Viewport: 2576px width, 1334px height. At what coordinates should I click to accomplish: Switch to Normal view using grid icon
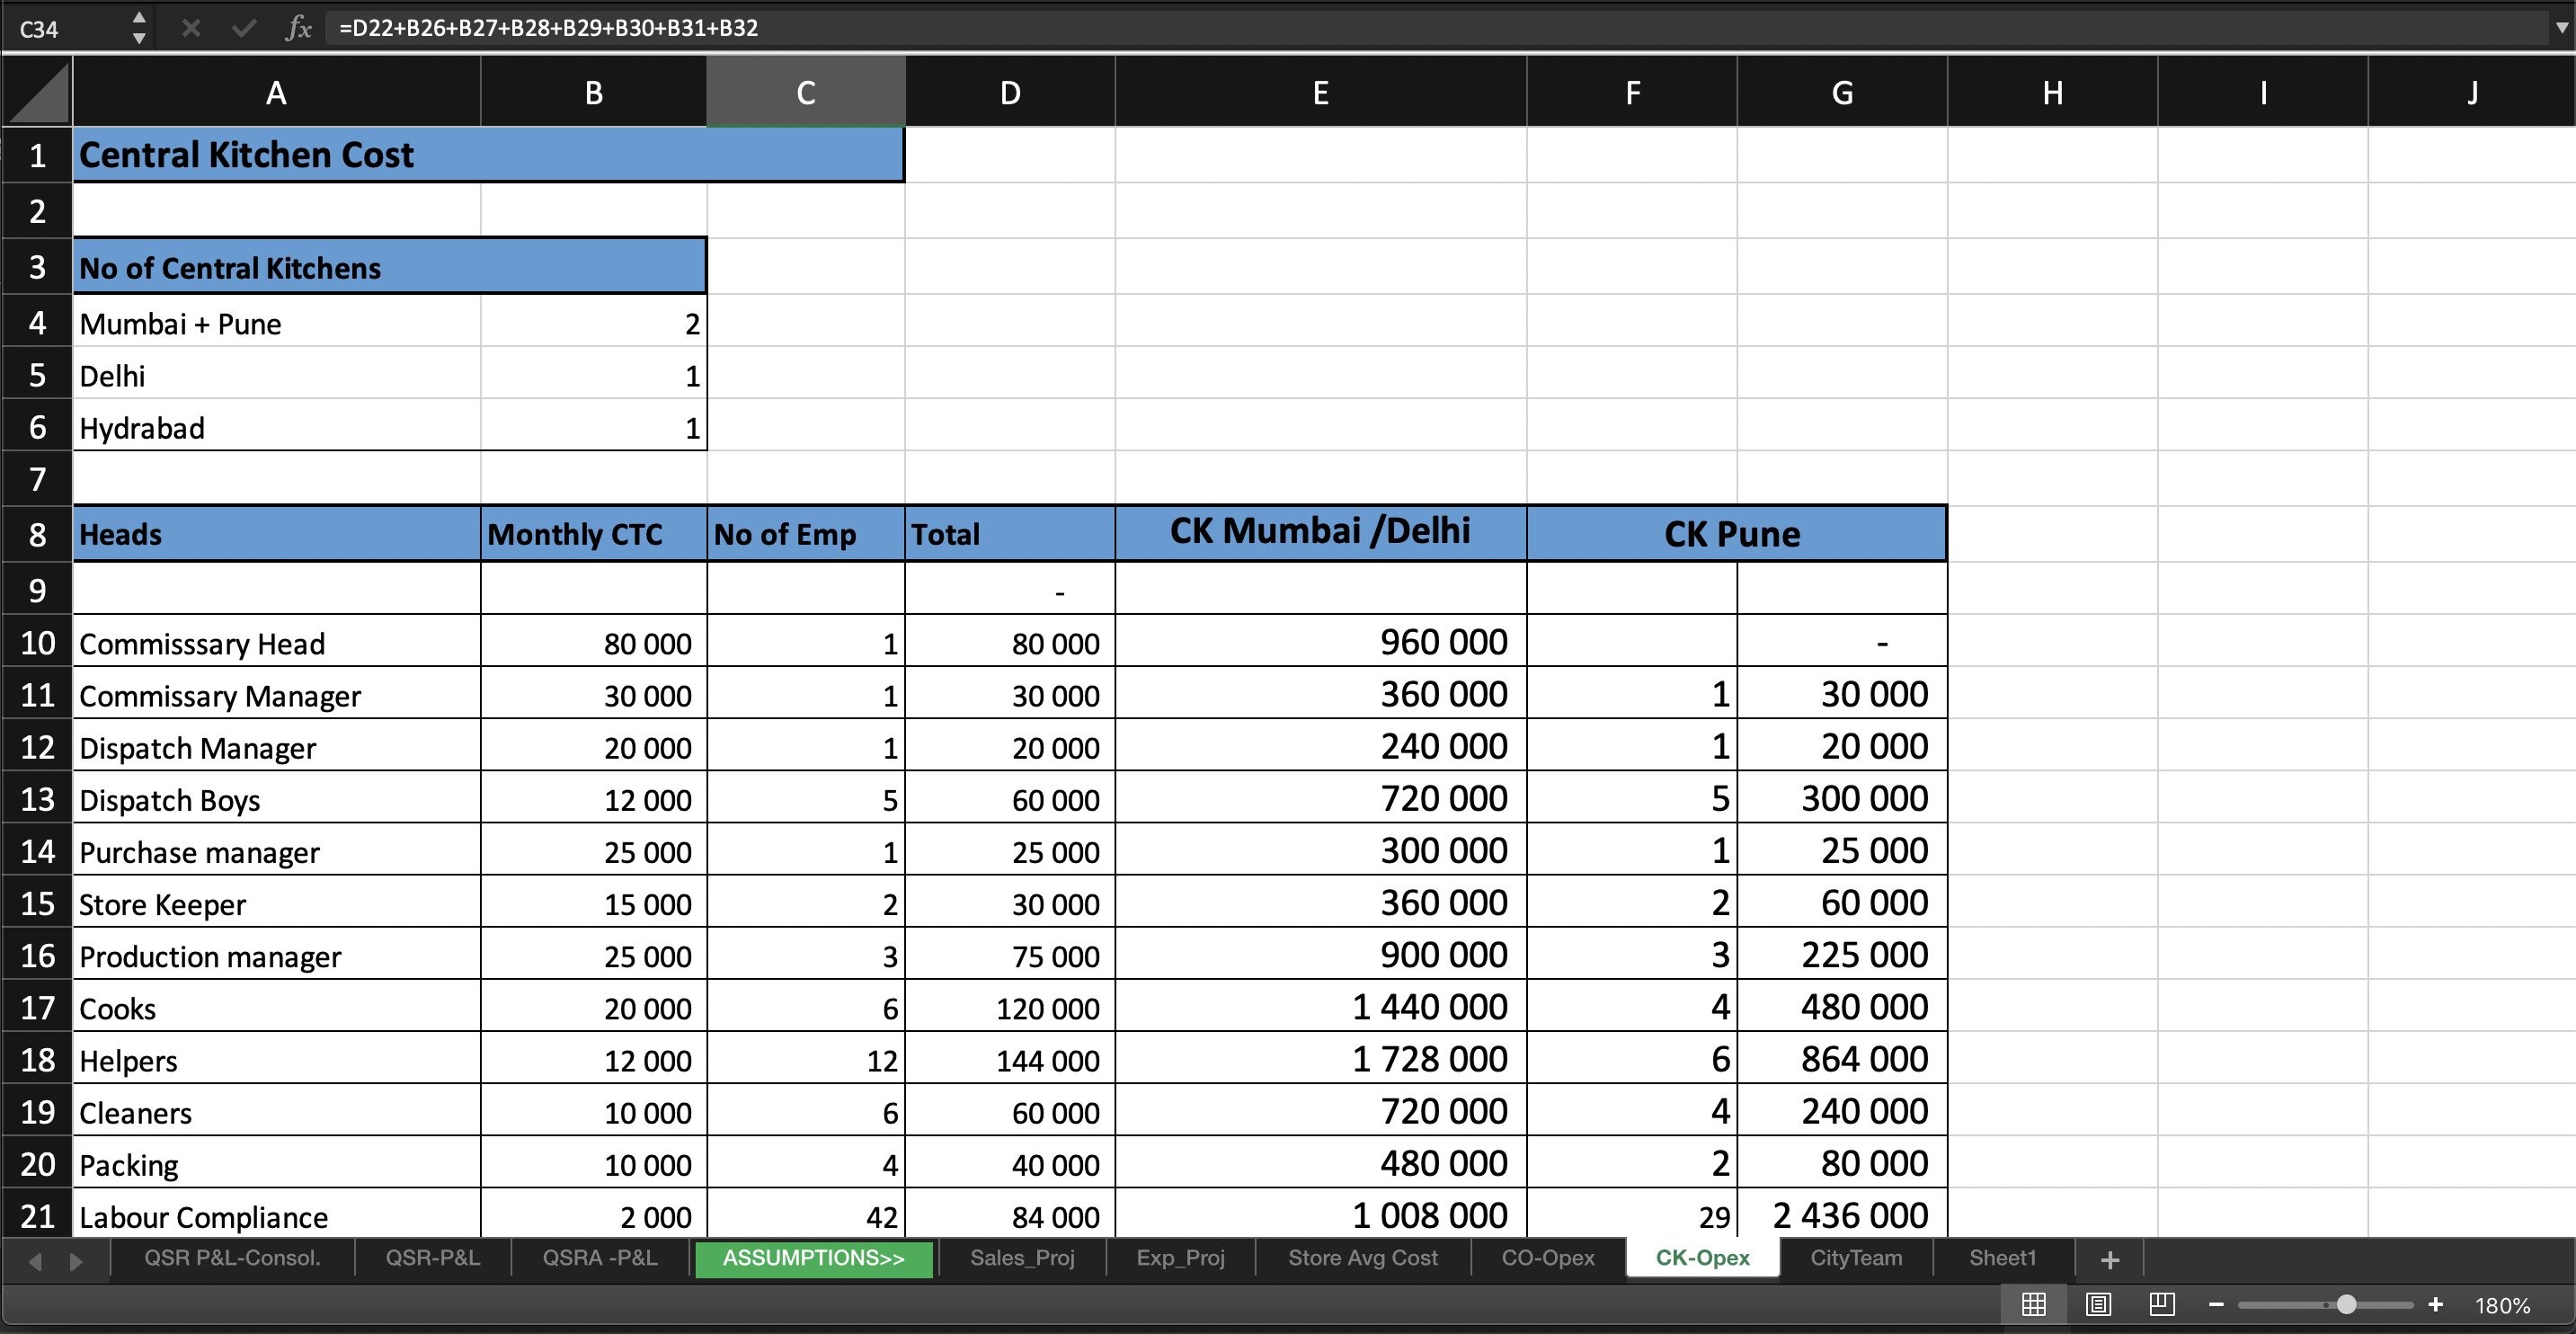2036,1304
